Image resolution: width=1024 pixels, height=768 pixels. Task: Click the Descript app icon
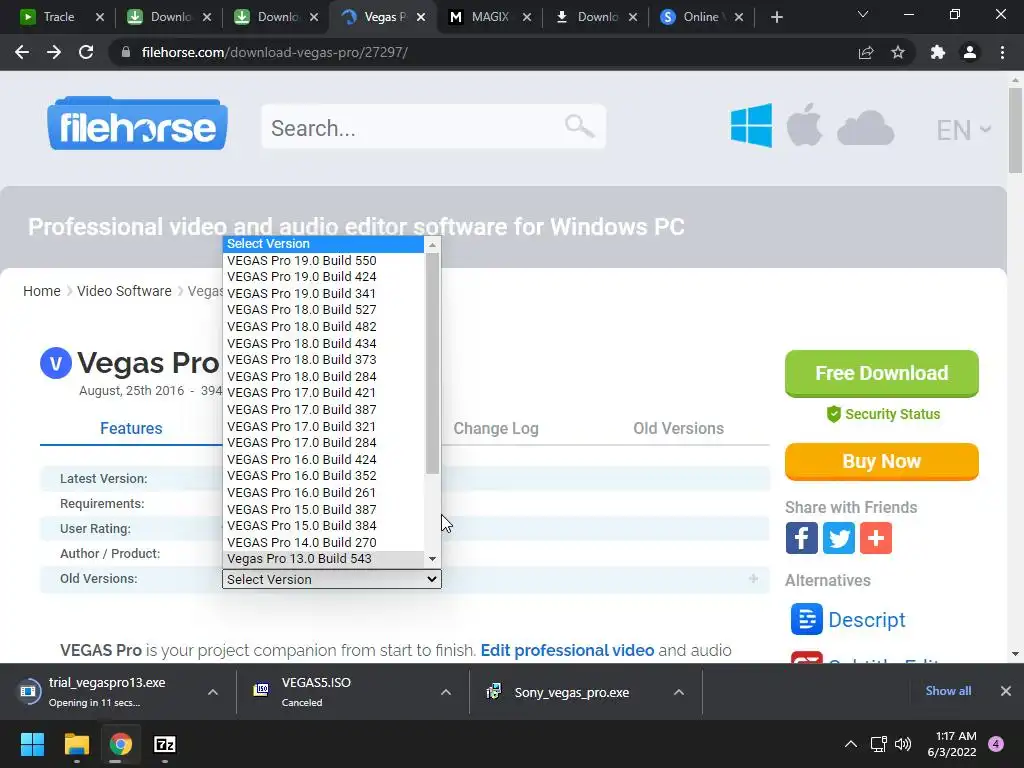(807, 619)
